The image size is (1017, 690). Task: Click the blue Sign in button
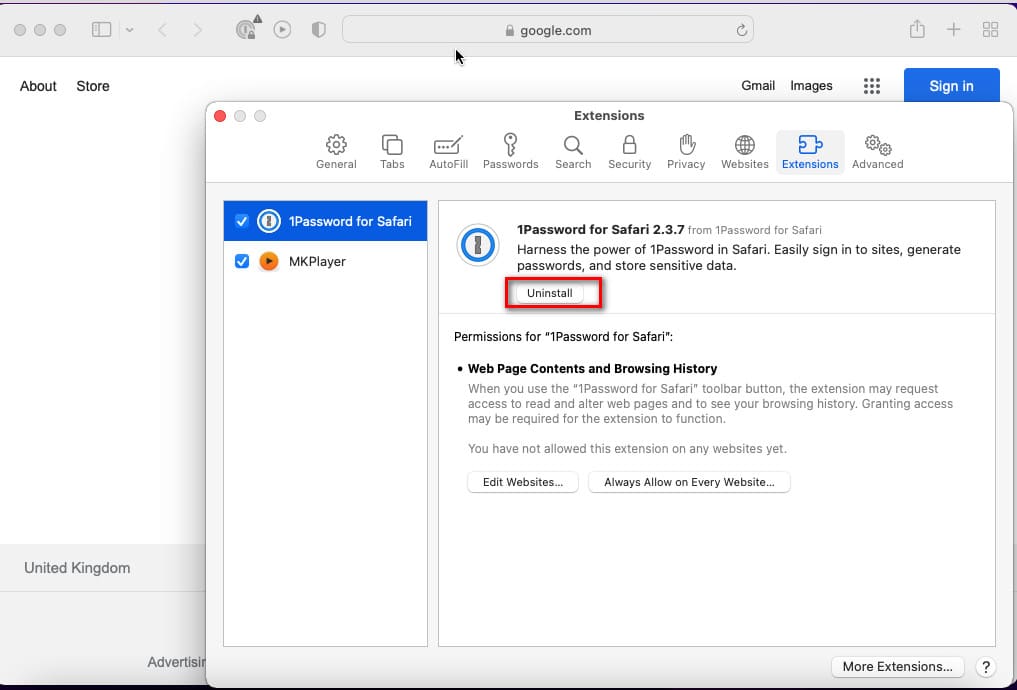(x=951, y=86)
